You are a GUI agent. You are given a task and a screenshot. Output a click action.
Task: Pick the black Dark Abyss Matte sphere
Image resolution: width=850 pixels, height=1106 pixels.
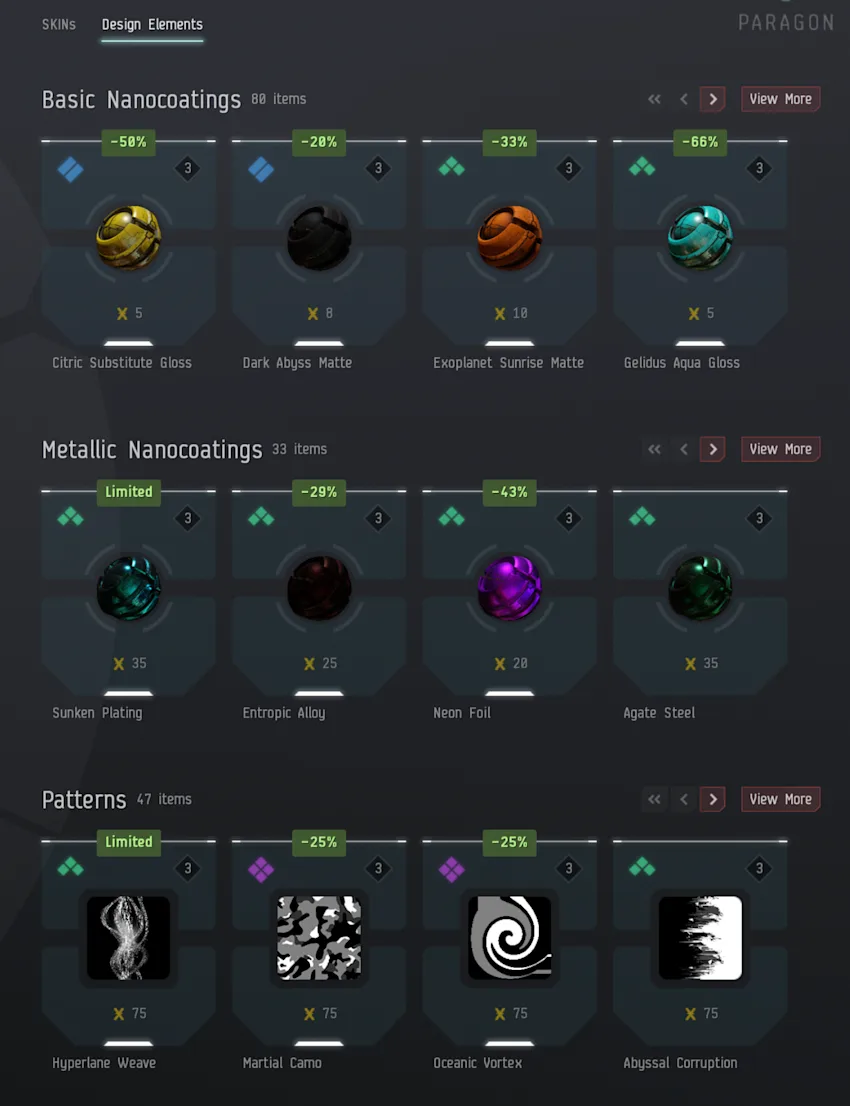pos(319,238)
